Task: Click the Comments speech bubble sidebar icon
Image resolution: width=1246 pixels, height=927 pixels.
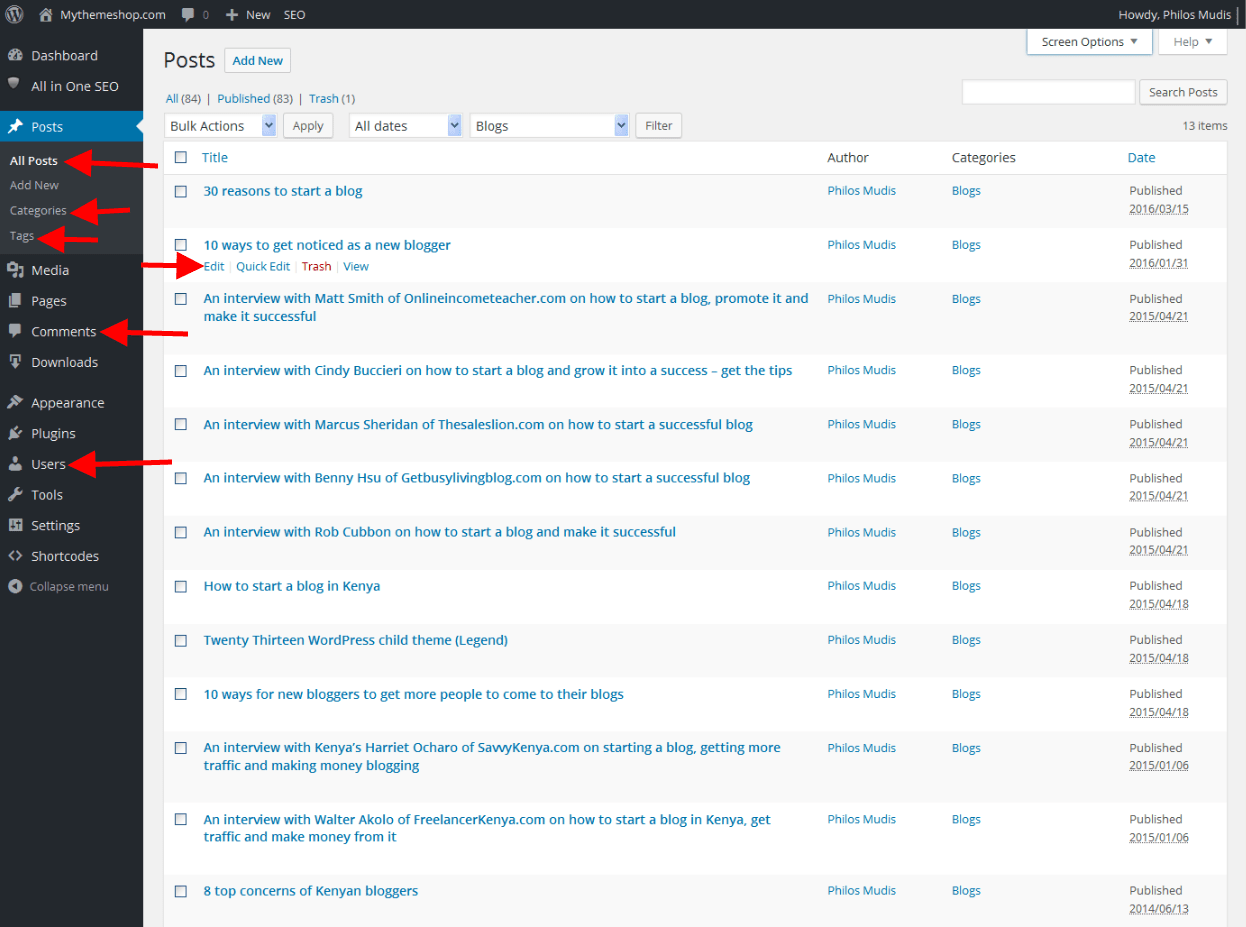Action: point(15,331)
